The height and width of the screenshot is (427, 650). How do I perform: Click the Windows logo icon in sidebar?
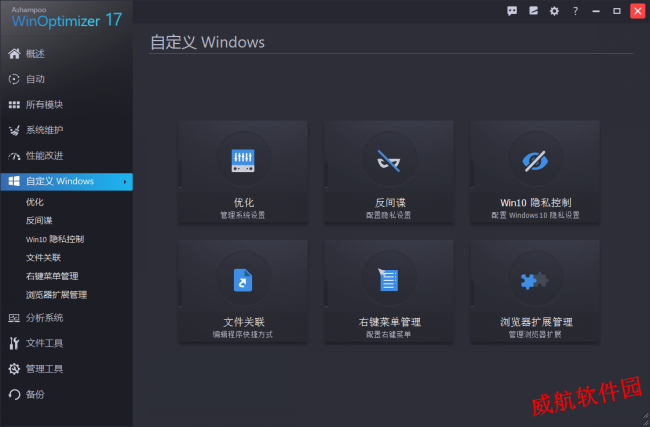14,181
